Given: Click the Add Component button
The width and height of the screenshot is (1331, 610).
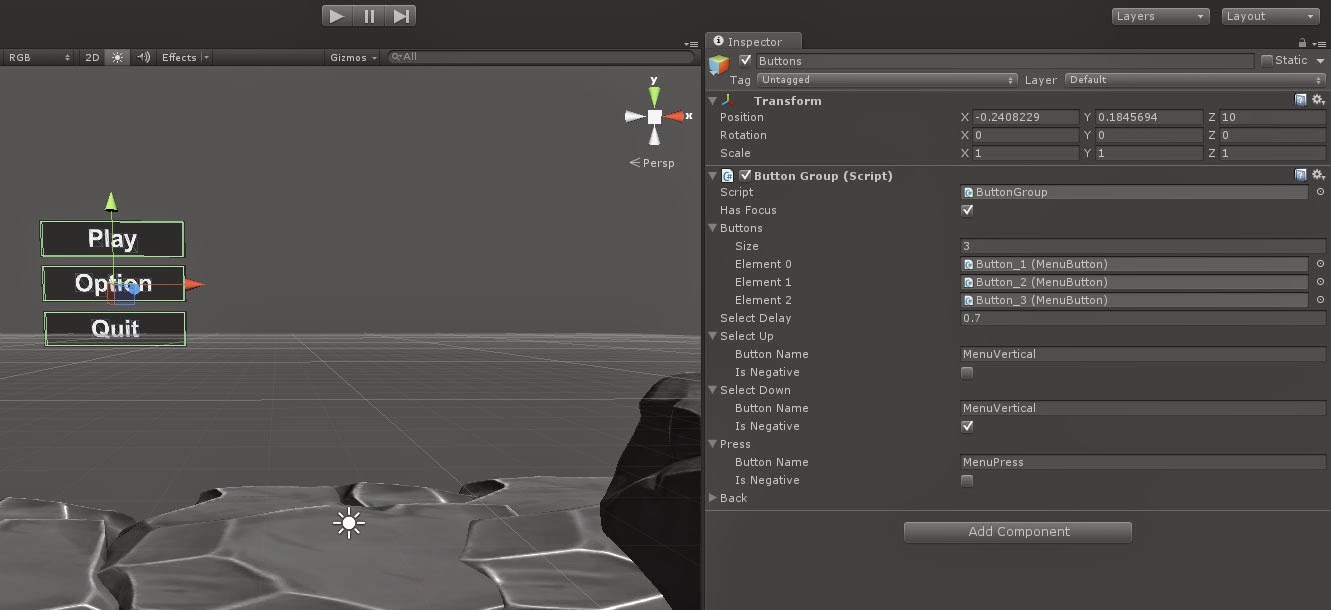Looking at the screenshot, I should click(x=1018, y=532).
